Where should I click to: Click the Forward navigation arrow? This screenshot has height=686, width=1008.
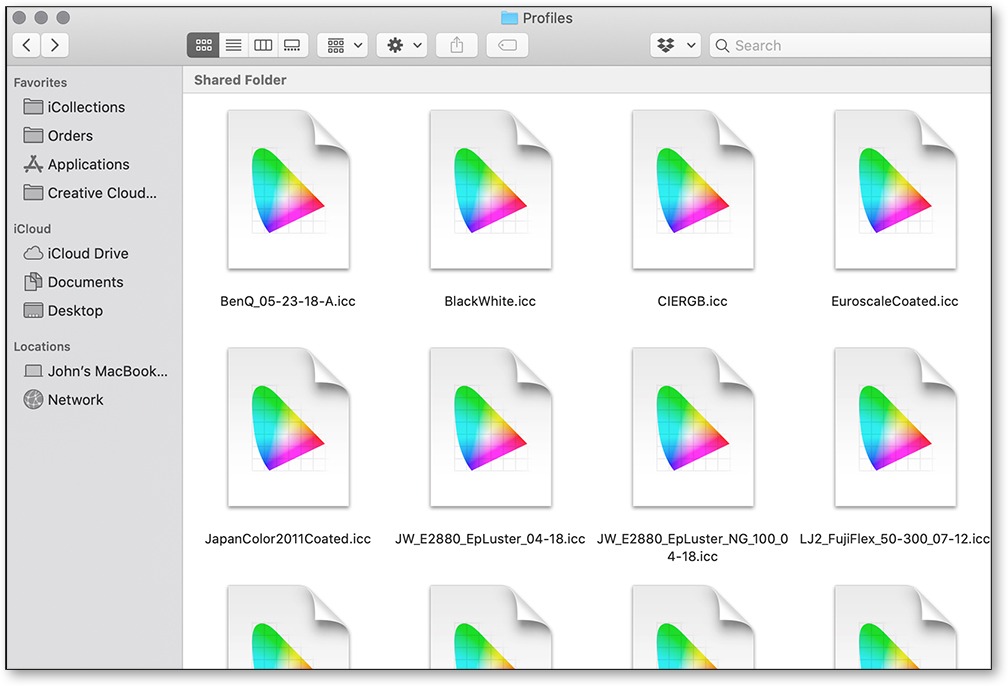[55, 45]
